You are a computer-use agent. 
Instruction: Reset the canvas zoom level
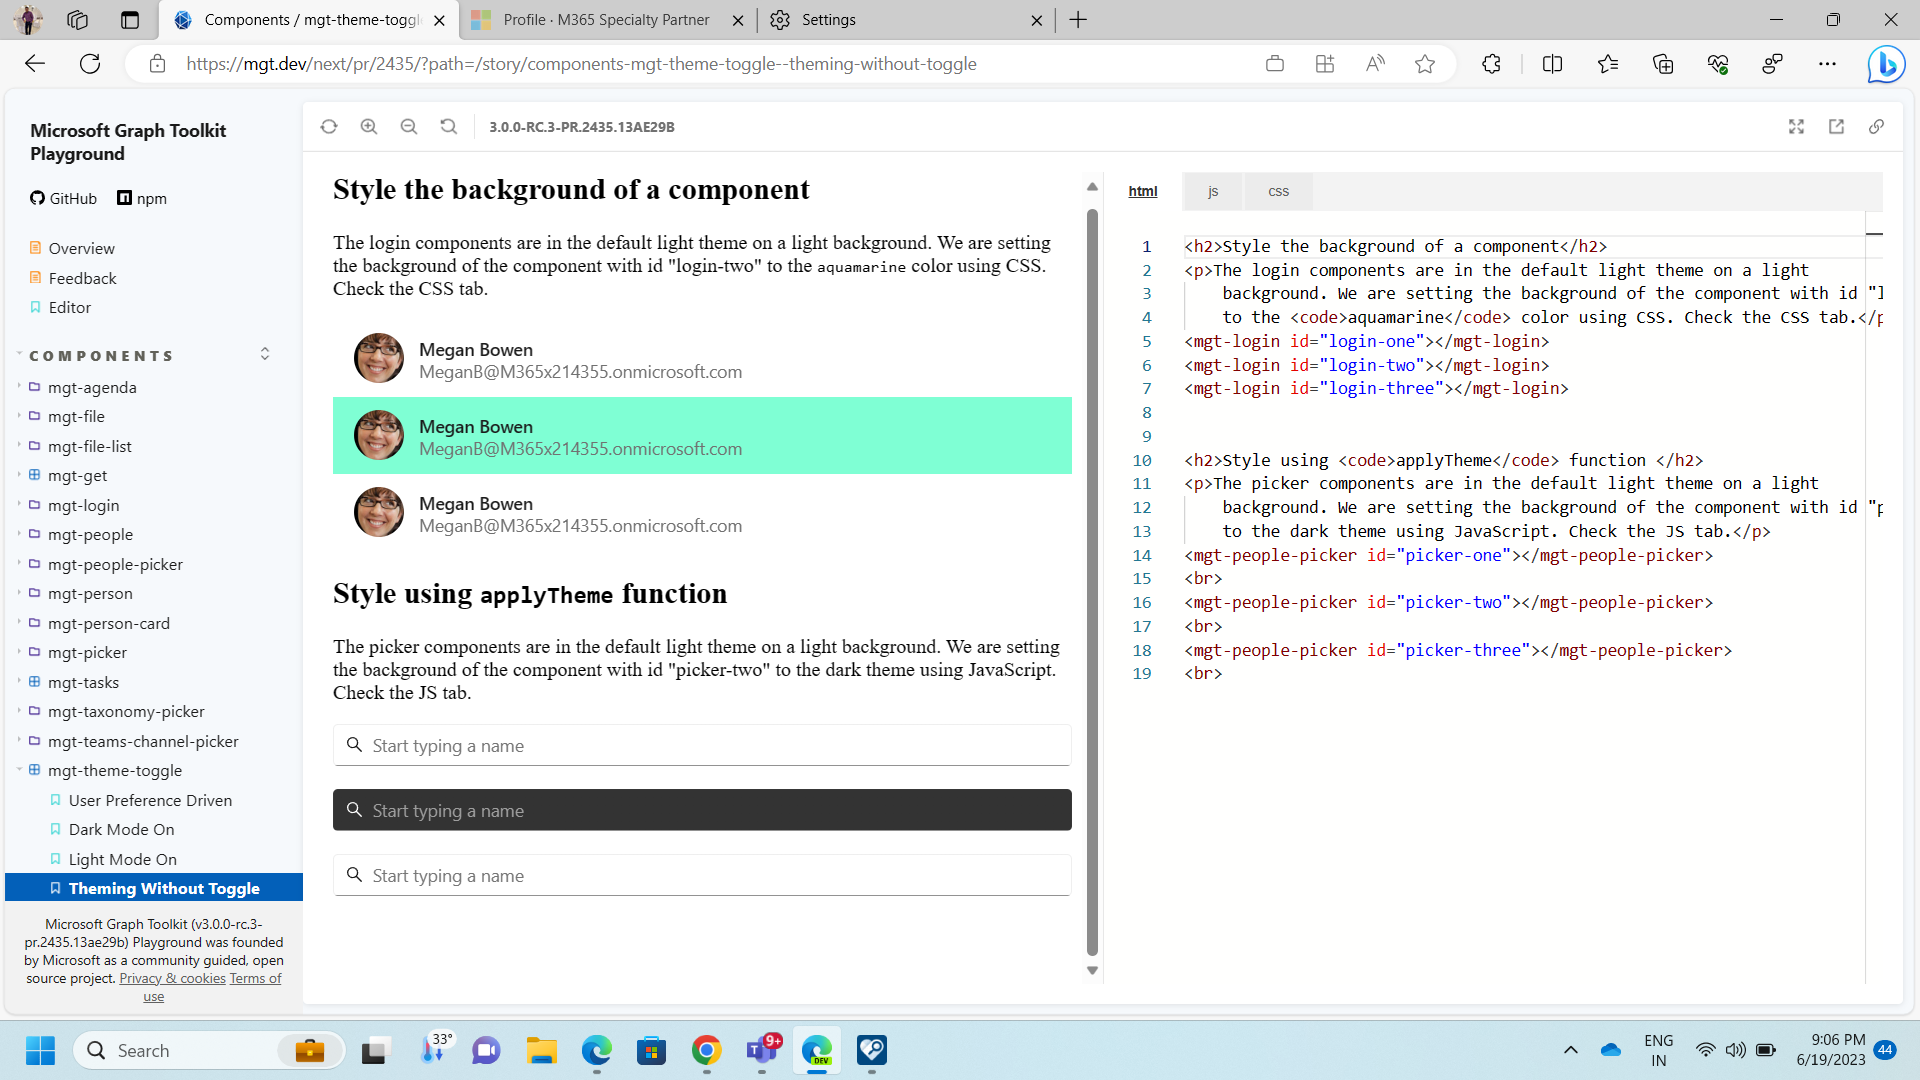[448, 126]
